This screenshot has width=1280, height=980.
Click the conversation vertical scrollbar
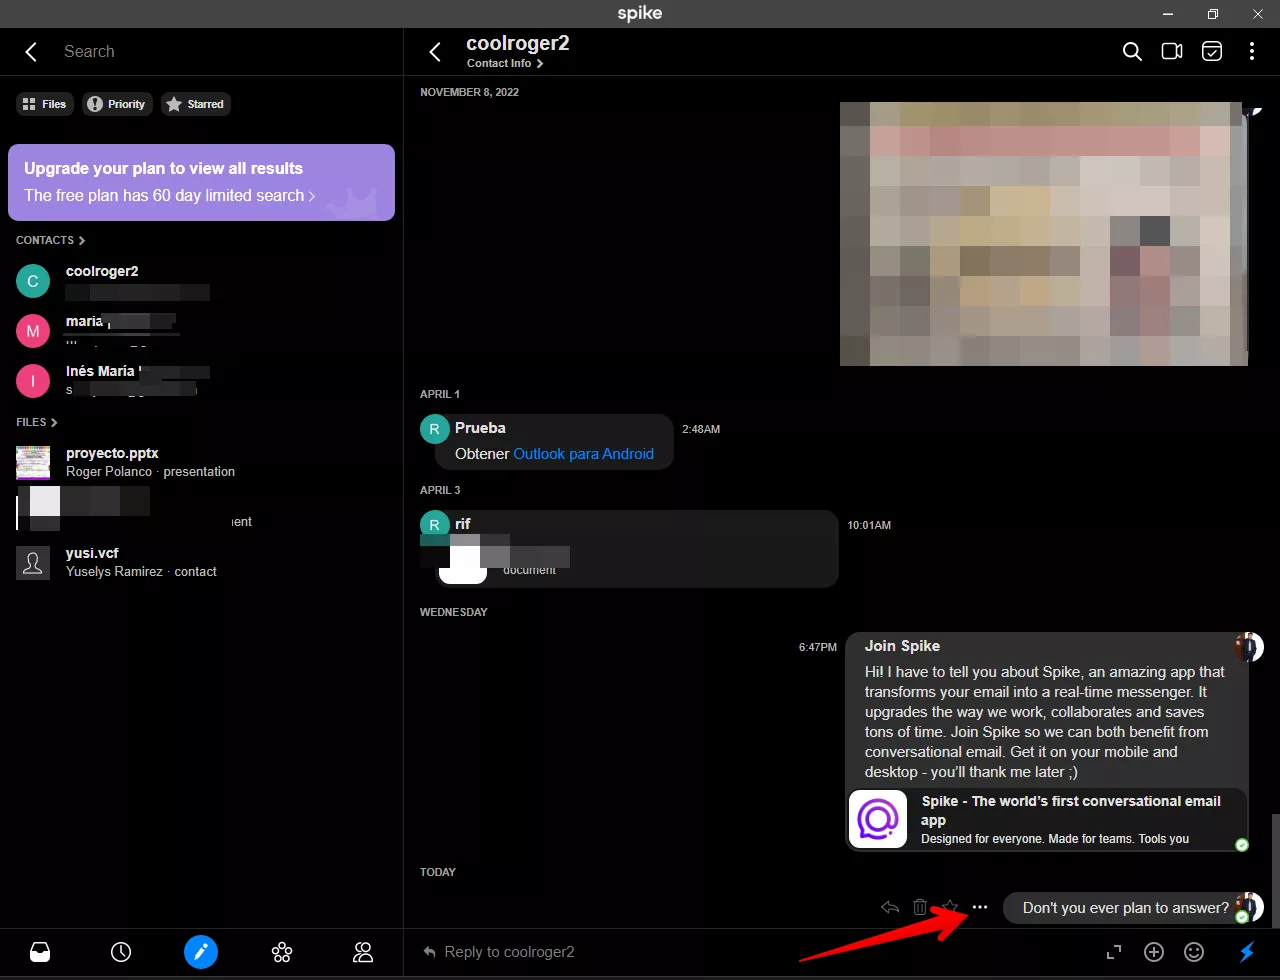pyautogui.click(x=1275, y=870)
